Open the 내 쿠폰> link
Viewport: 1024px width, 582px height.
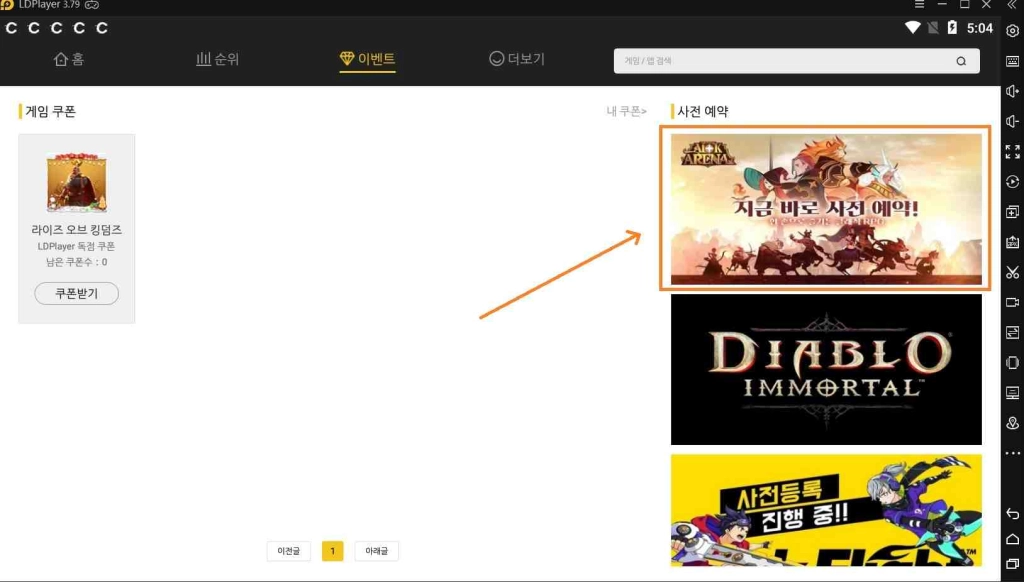[626, 112]
